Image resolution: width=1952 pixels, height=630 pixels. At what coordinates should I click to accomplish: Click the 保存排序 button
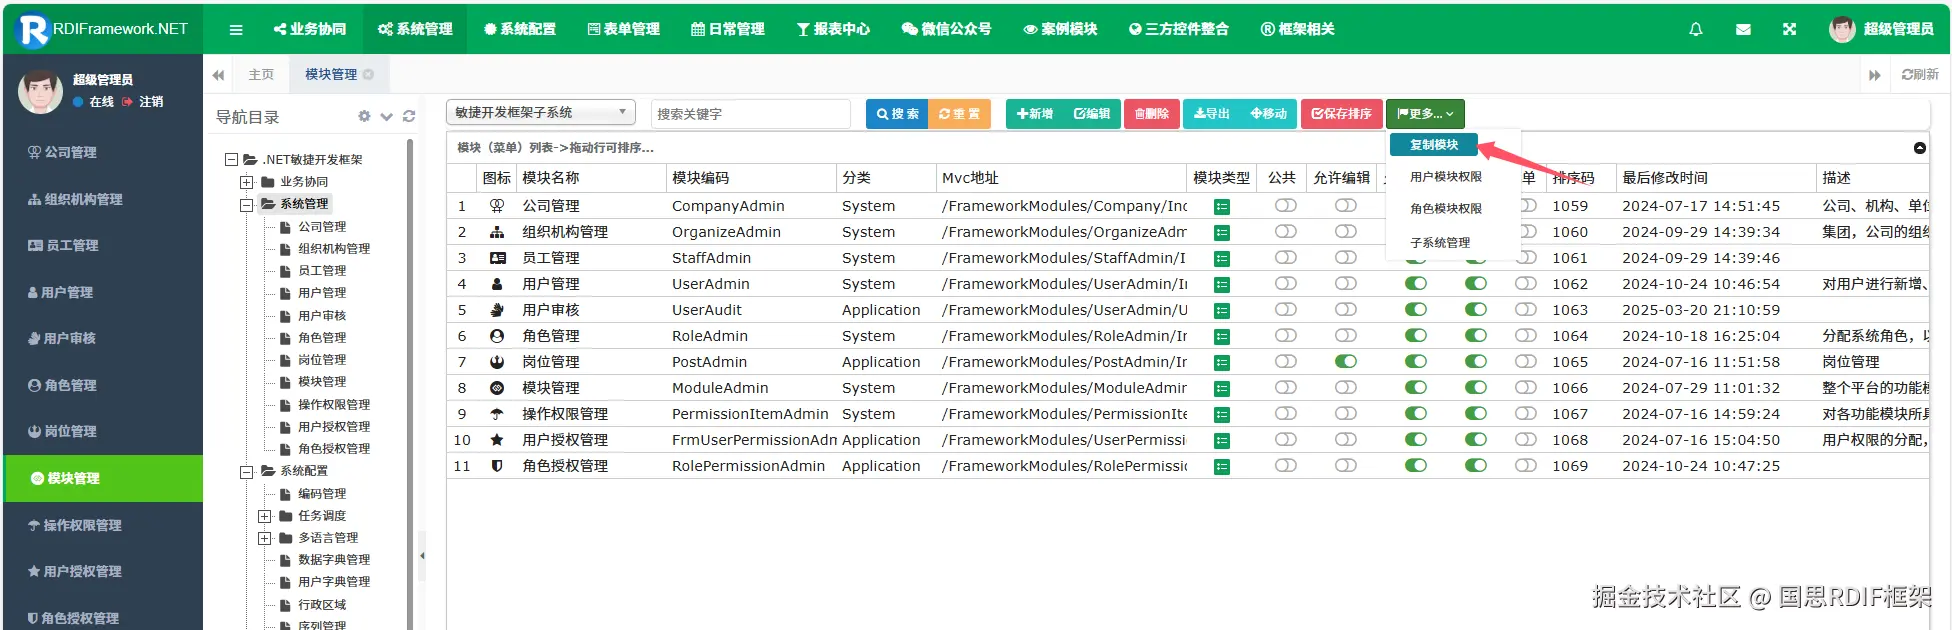point(1341,114)
